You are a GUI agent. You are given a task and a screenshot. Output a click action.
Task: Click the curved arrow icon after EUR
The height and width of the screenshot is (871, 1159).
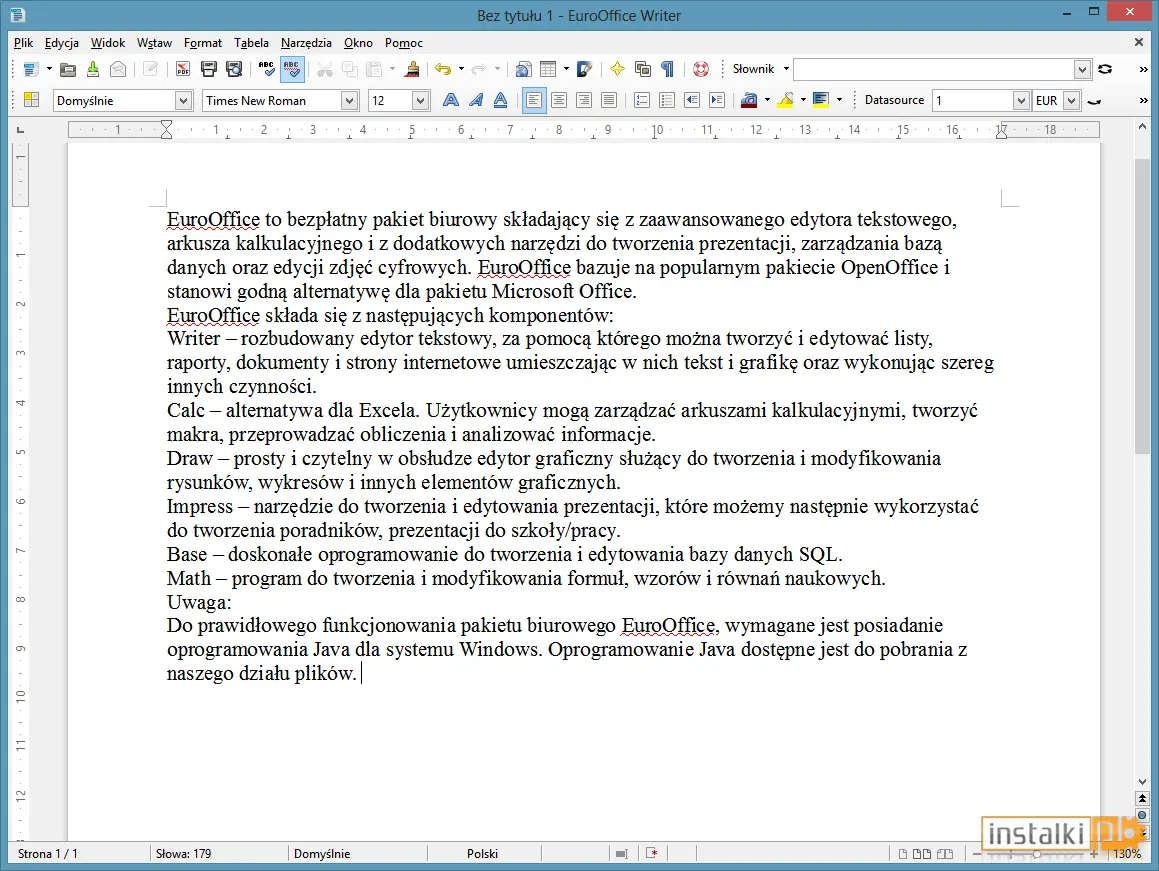tap(1095, 101)
